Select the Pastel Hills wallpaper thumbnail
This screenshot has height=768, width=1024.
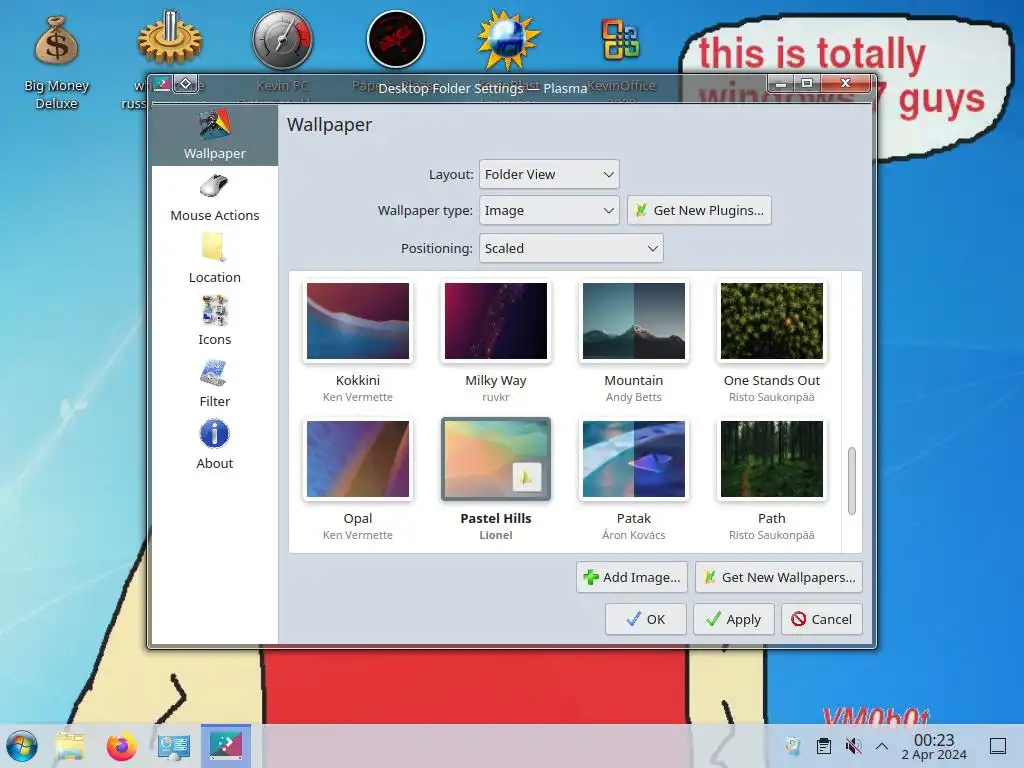click(x=496, y=458)
